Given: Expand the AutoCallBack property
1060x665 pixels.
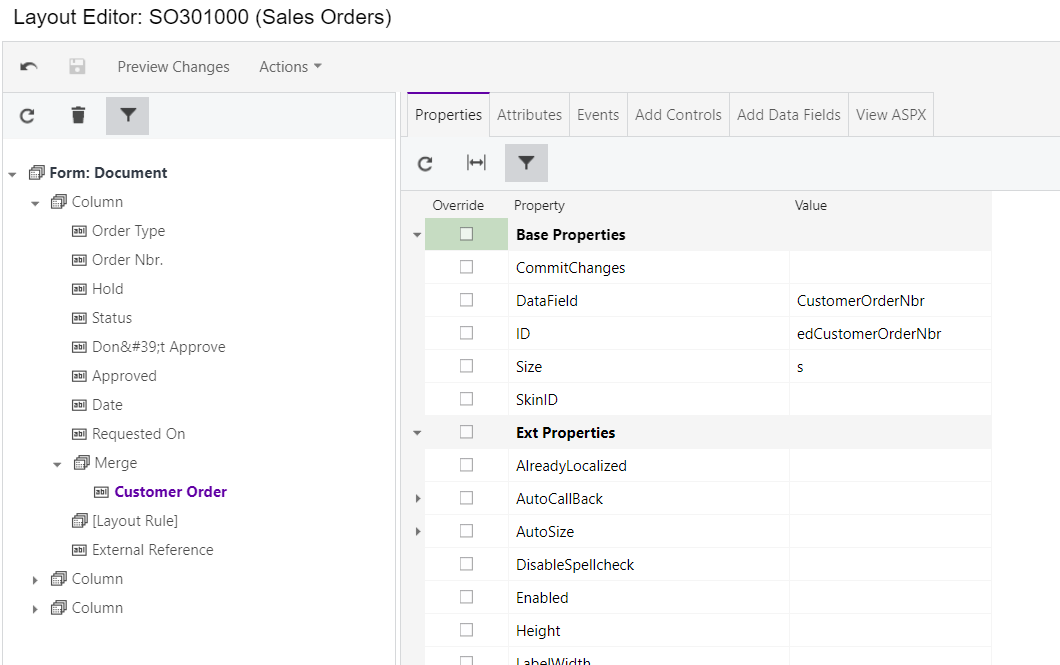Looking at the screenshot, I should tap(417, 499).
